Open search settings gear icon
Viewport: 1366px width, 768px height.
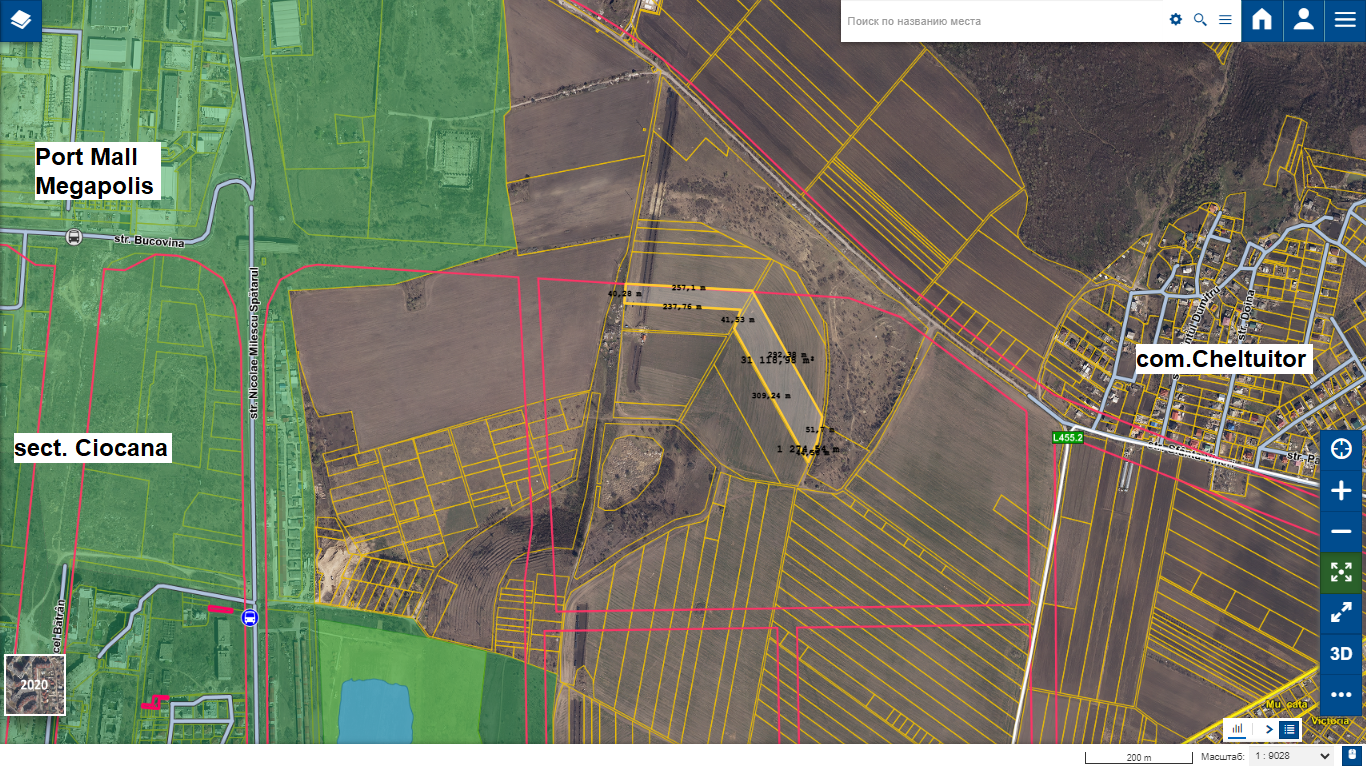tap(1176, 20)
